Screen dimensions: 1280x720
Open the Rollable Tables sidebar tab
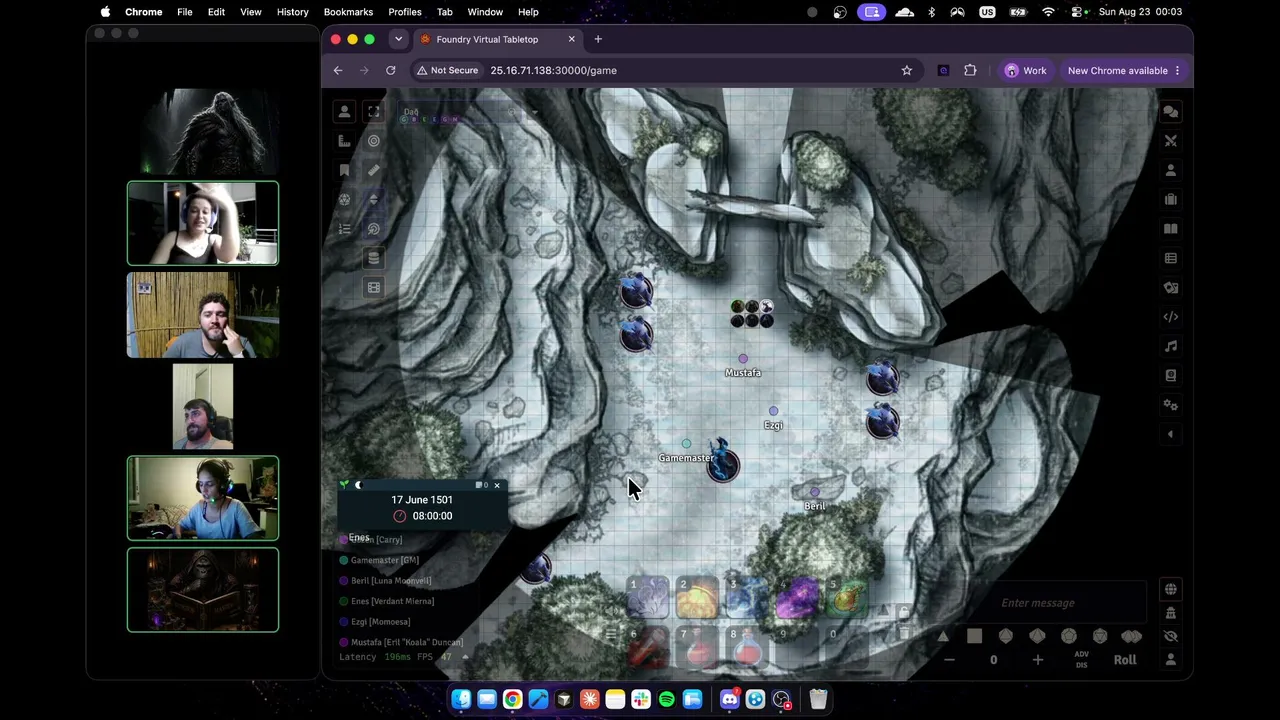[x=1171, y=258]
